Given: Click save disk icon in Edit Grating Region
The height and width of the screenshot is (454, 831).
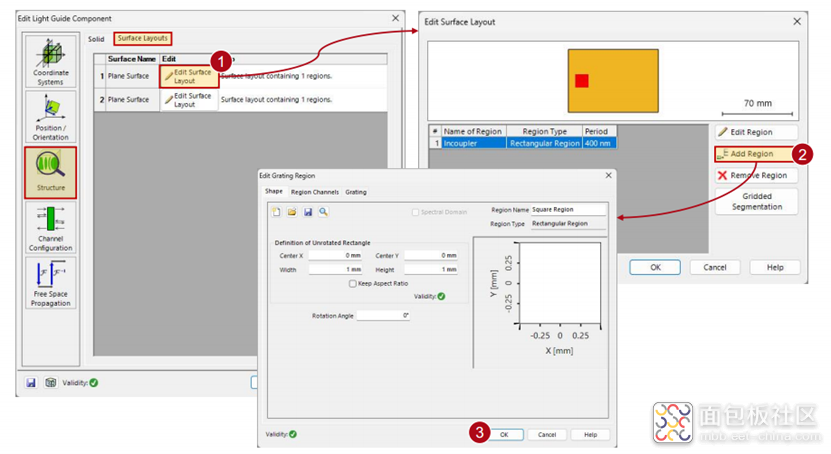Looking at the screenshot, I should 308,212.
